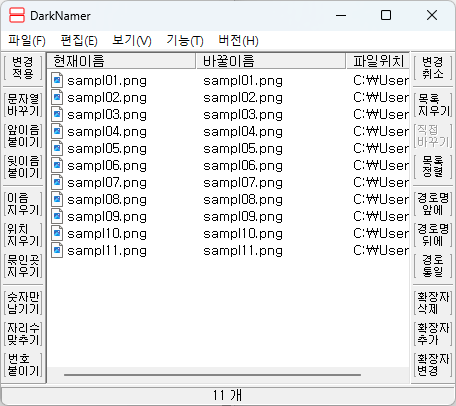
Task: Click new name sampl06.png in 바꿀이름 column
Action: click(x=243, y=166)
